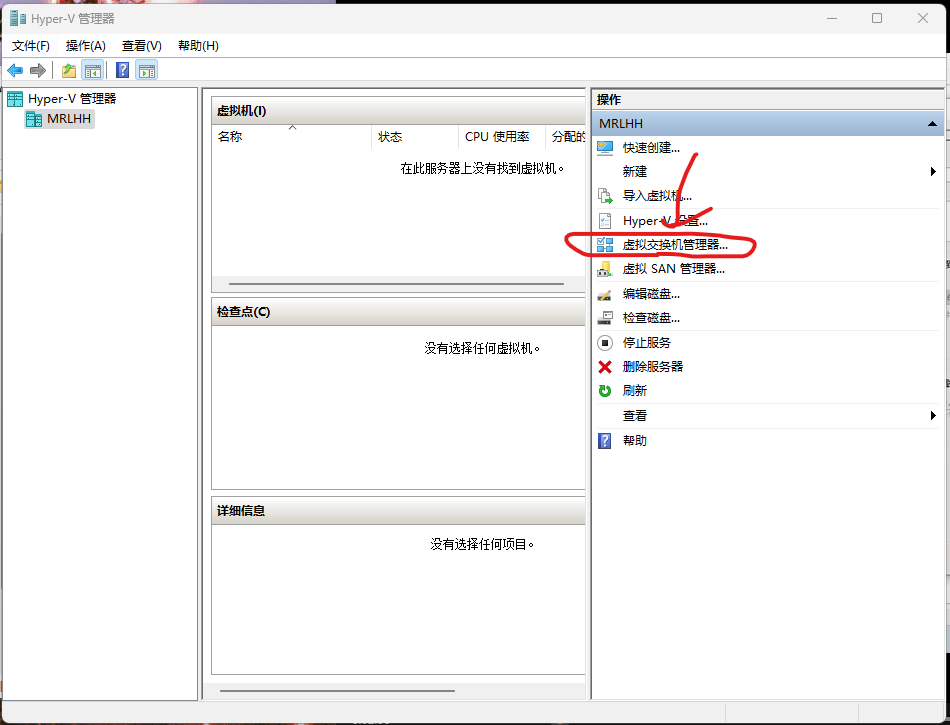
Task: Click the 虚拟机(I) panel header
Action: point(399,111)
